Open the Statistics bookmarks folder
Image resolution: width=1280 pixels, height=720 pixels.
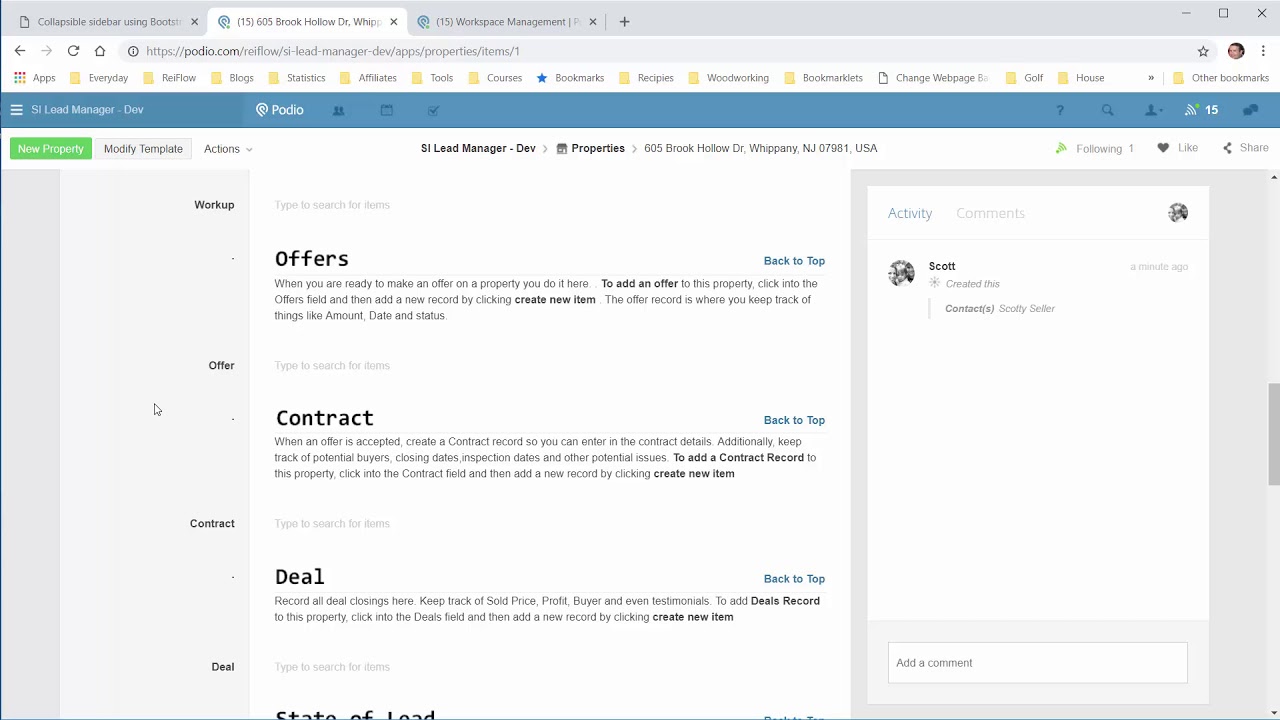pos(296,78)
